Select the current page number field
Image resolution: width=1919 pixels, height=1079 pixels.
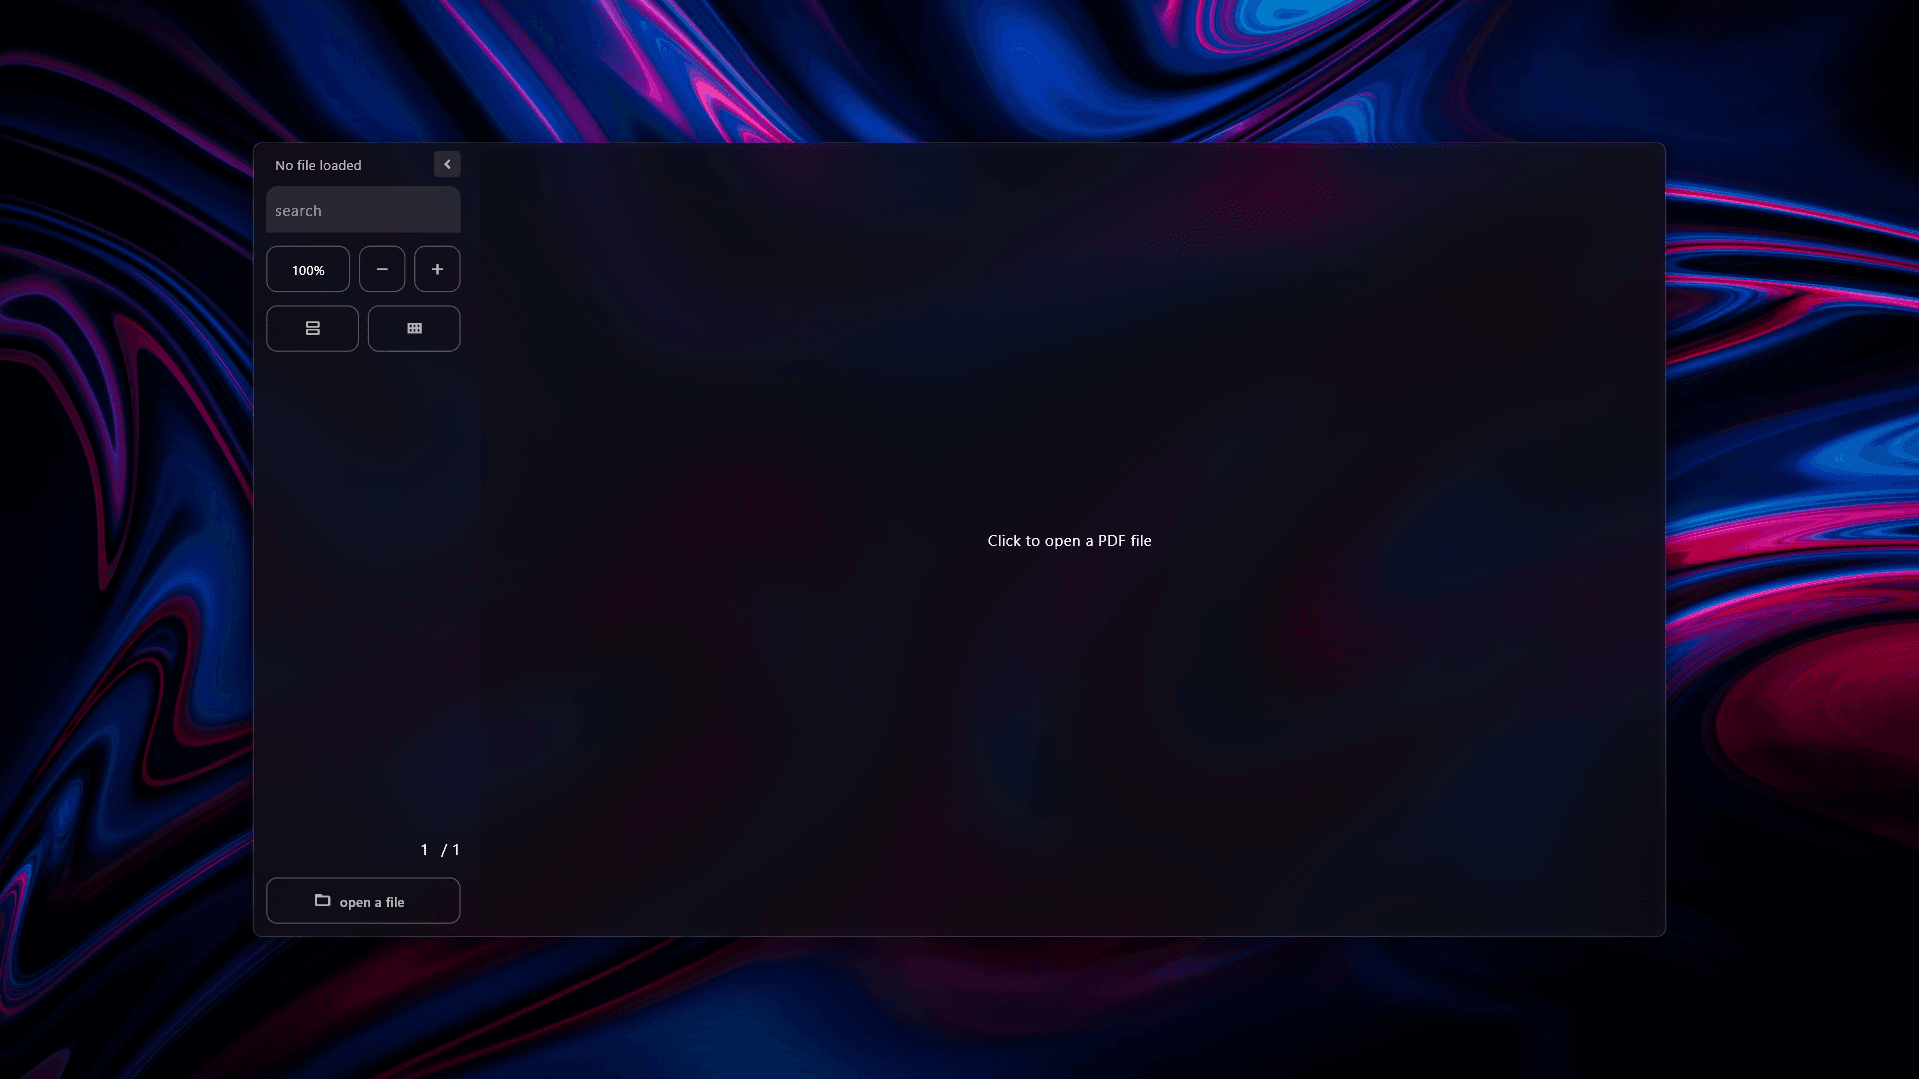coord(424,850)
